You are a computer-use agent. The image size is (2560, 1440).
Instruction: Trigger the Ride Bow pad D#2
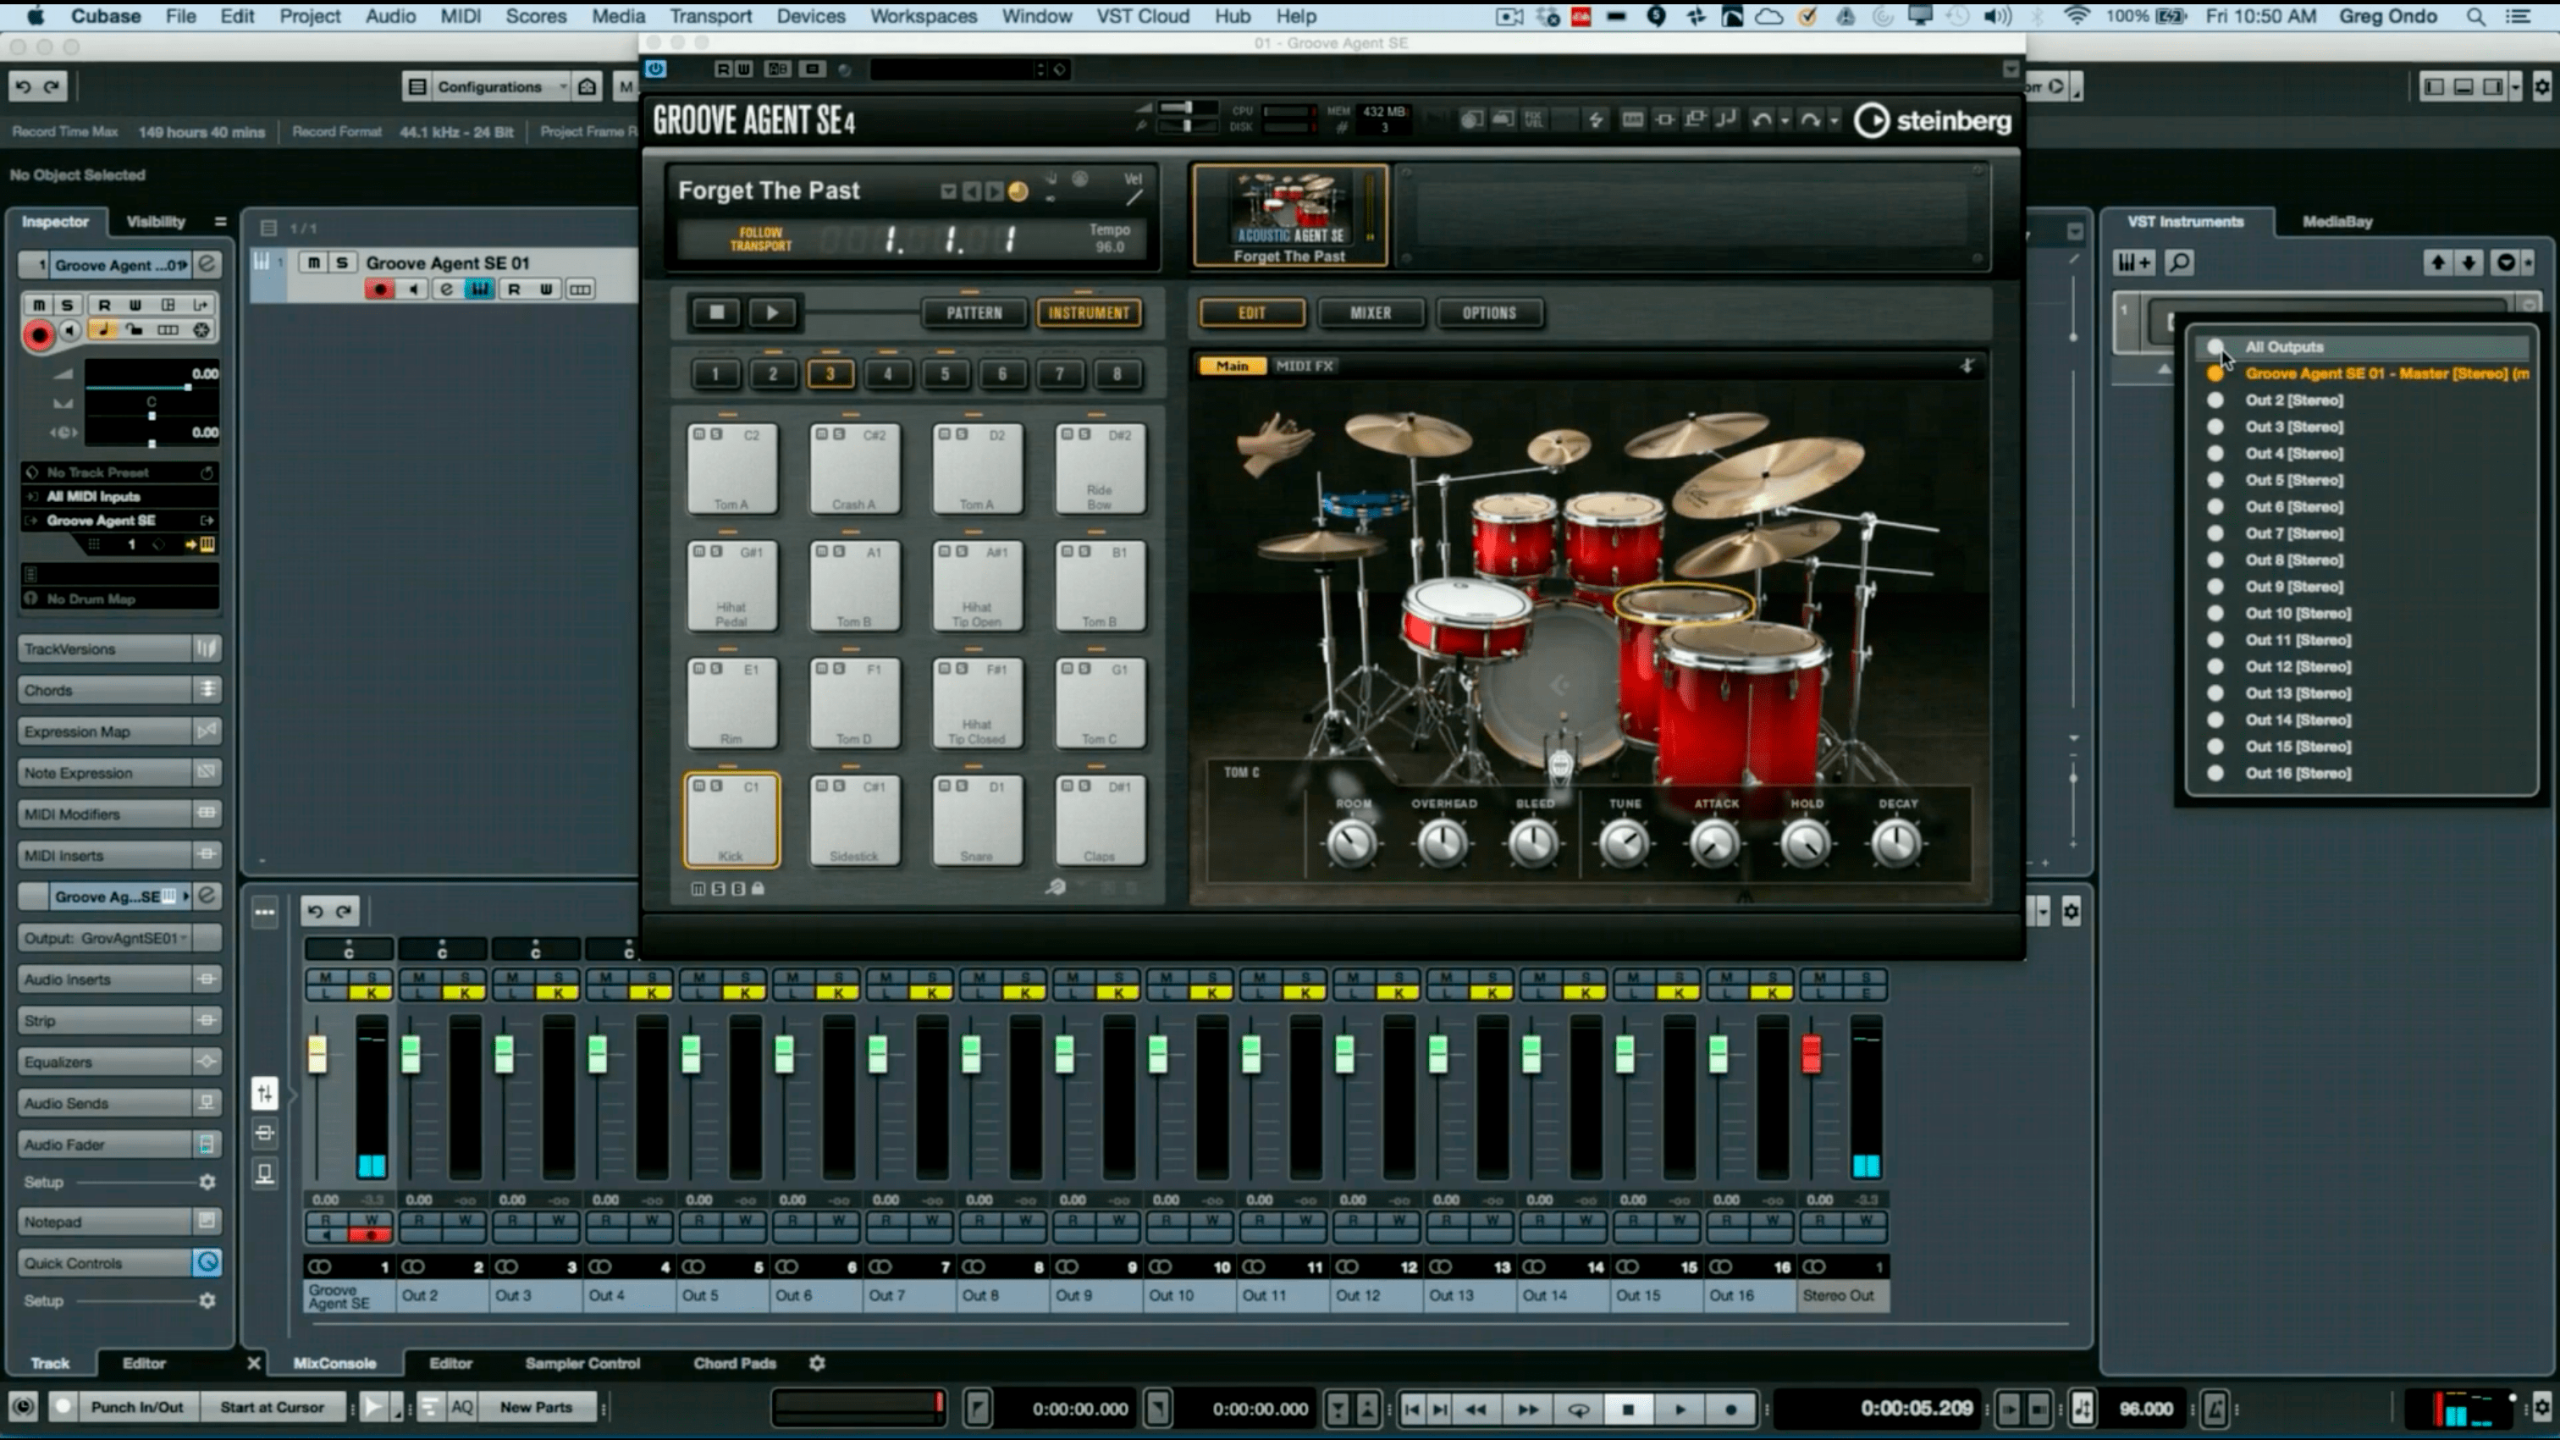pyautogui.click(x=1100, y=468)
